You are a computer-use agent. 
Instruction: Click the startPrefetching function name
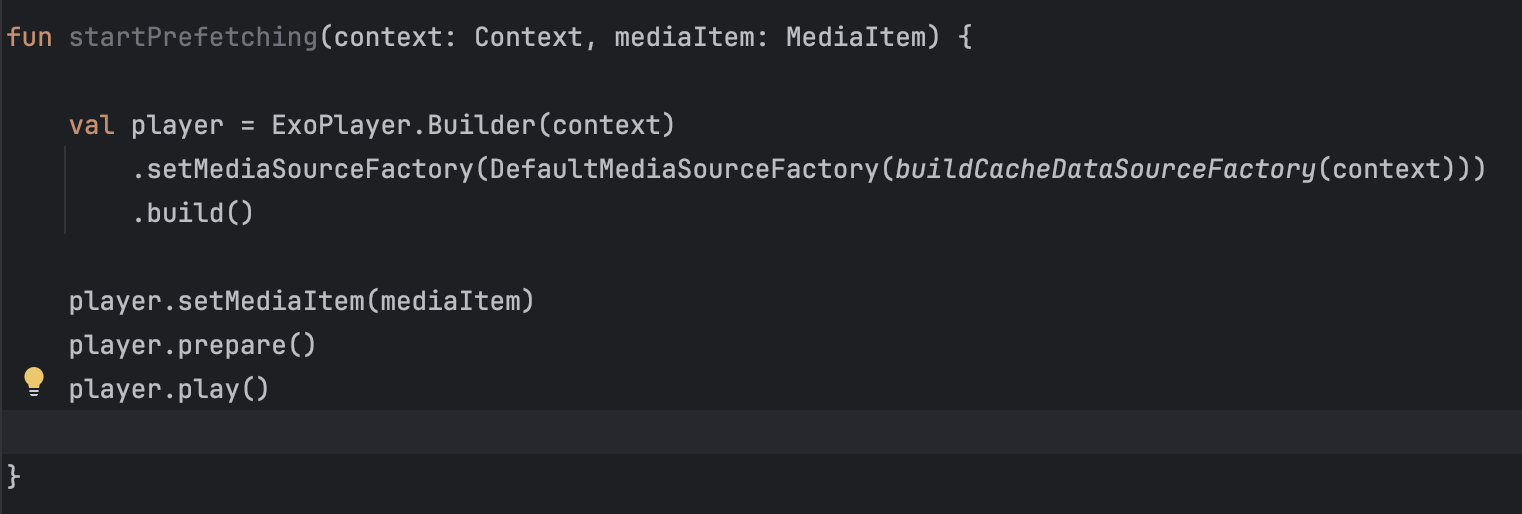[192, 39]
